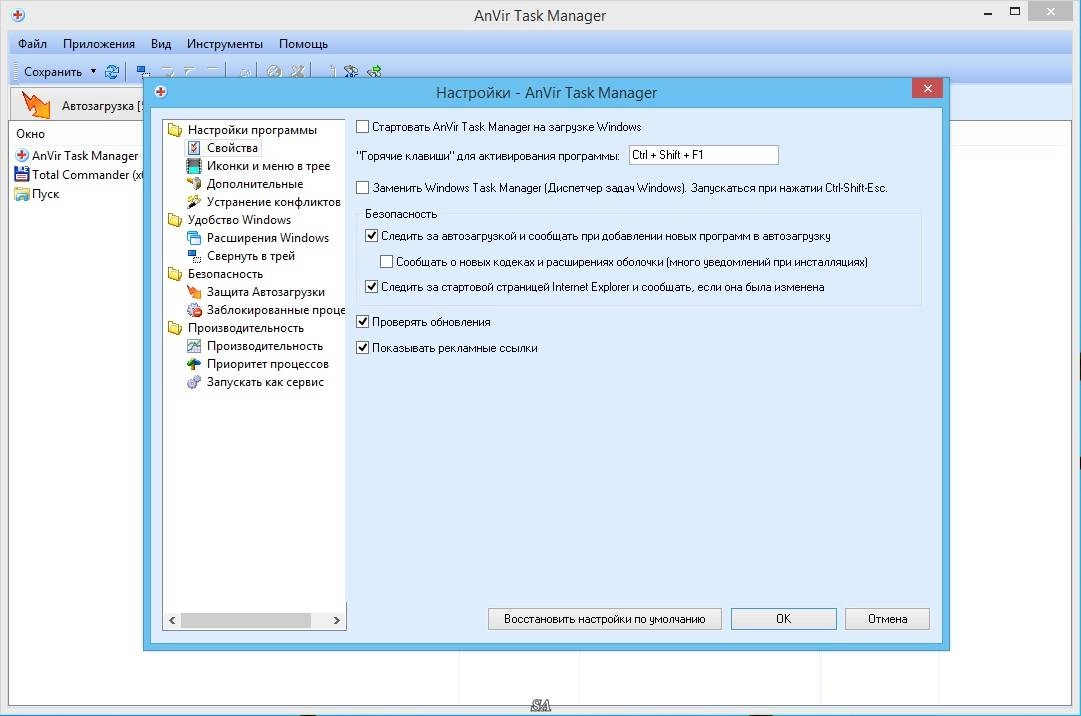Open the Сохранить dropdown arrow

click(x=93, y=71)
